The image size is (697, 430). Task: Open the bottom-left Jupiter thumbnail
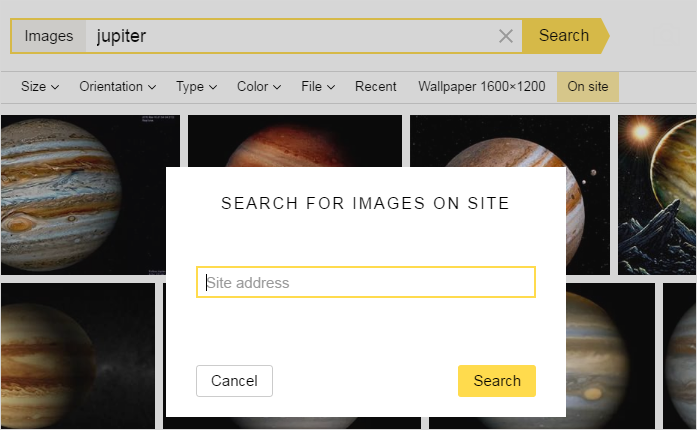(x=78, y=356)
